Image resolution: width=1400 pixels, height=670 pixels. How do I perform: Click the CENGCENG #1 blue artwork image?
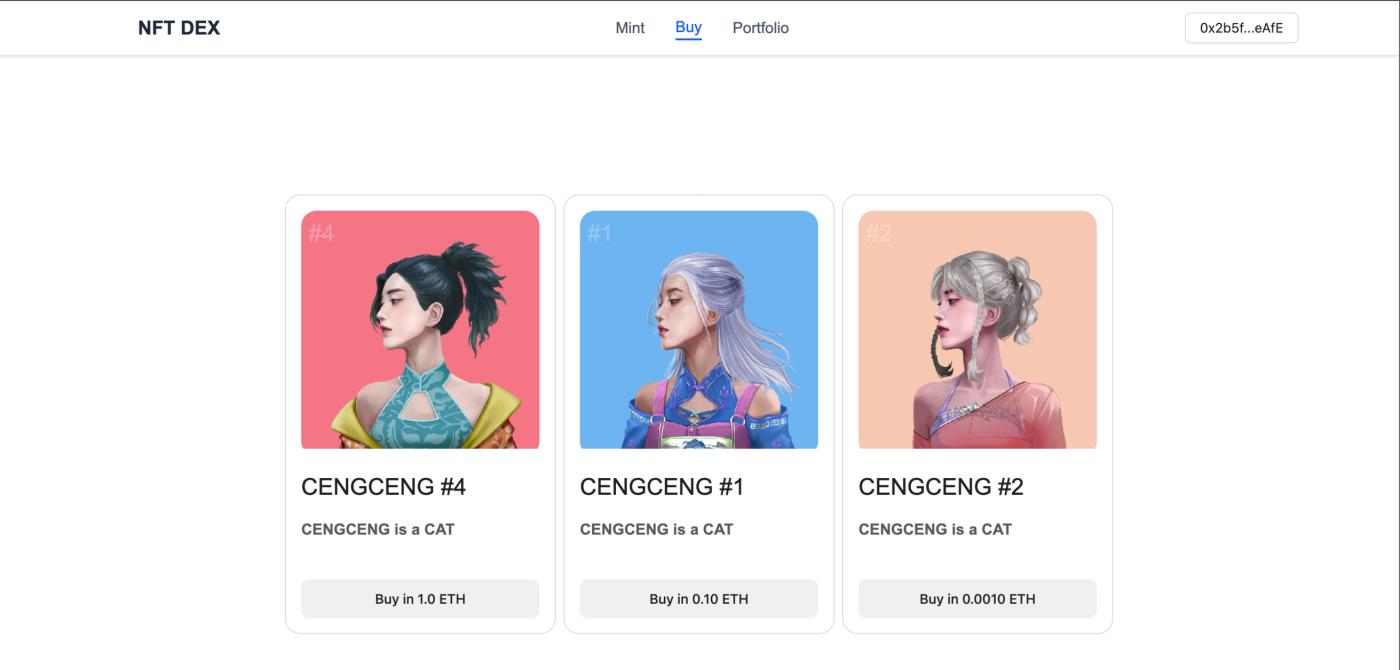699,330
